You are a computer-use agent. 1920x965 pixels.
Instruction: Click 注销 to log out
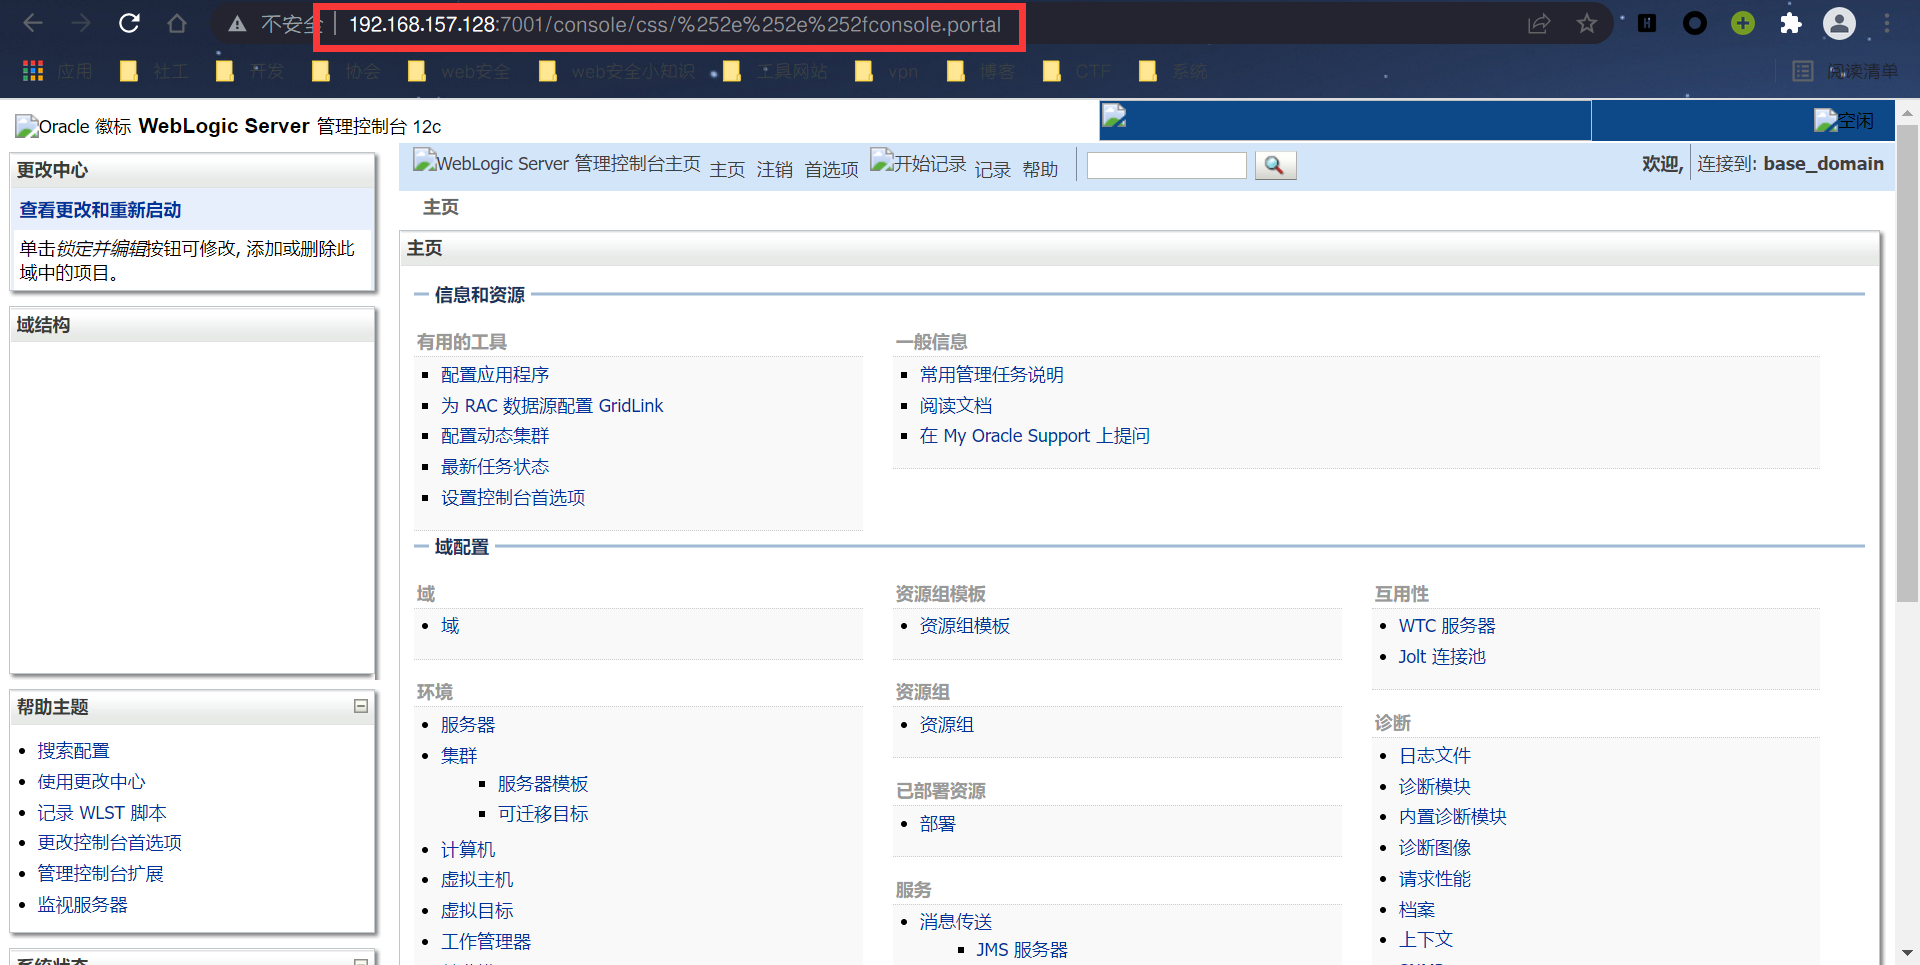774,169
